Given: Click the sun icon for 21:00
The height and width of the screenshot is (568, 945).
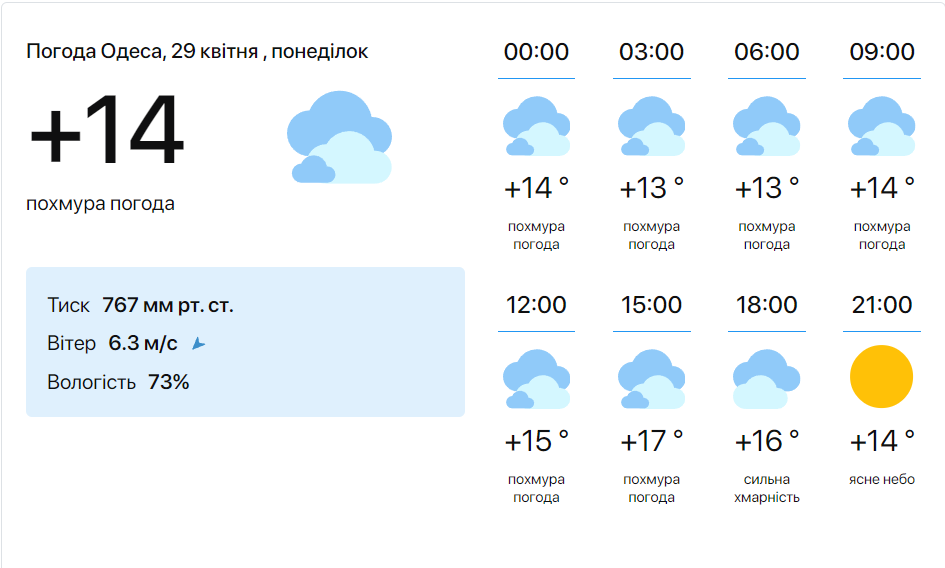Looking at the screenshot, I should pyautogui.click(x=881, y=376).
